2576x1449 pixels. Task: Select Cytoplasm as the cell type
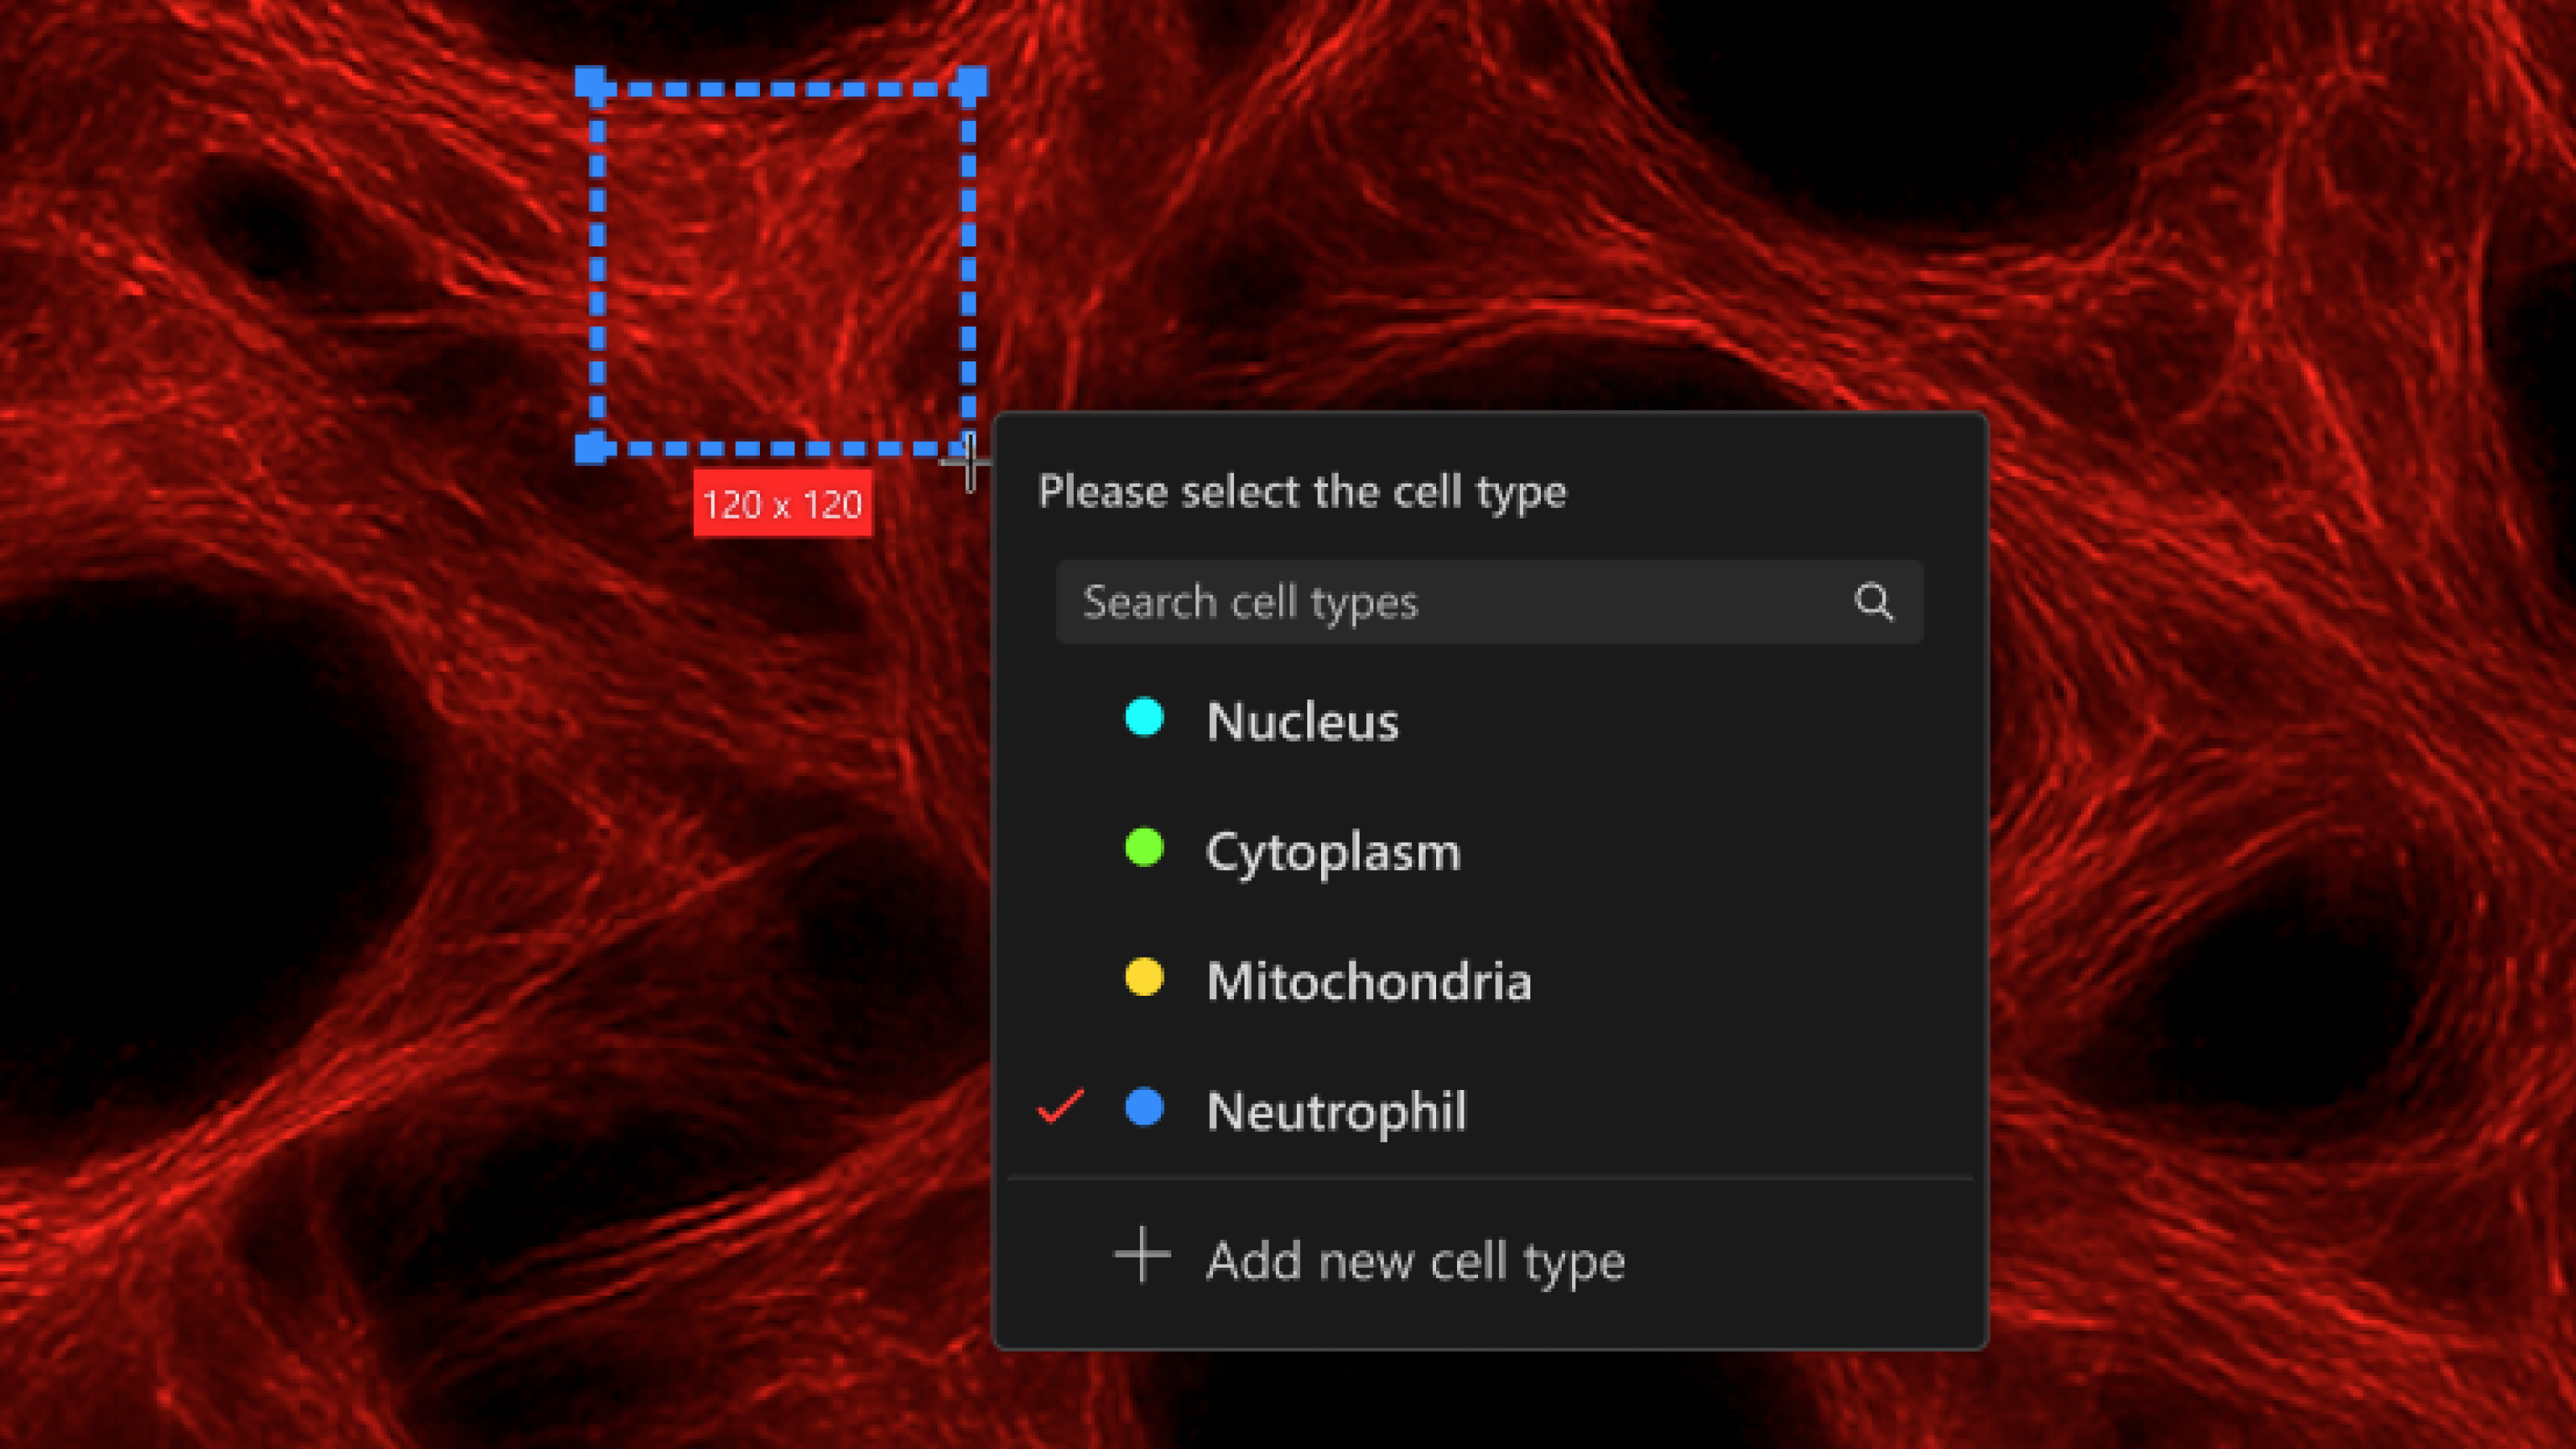coord(1334,852)
